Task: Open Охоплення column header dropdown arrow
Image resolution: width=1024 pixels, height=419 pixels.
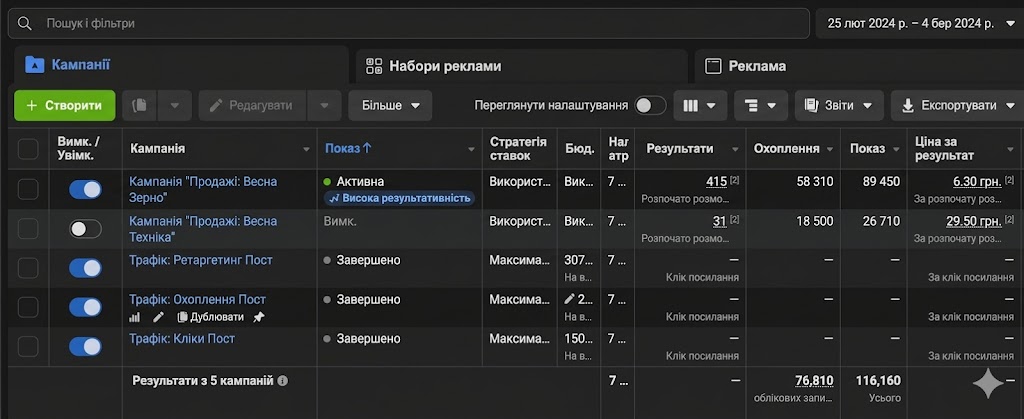Action: pos(830,149)
